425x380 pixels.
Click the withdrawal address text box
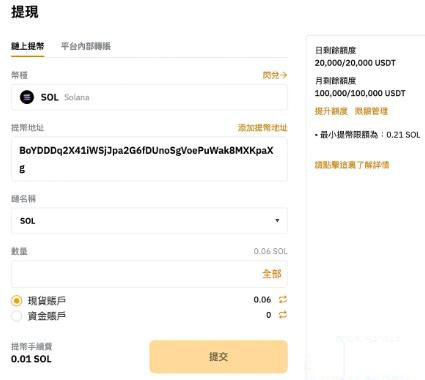(149, 159)
